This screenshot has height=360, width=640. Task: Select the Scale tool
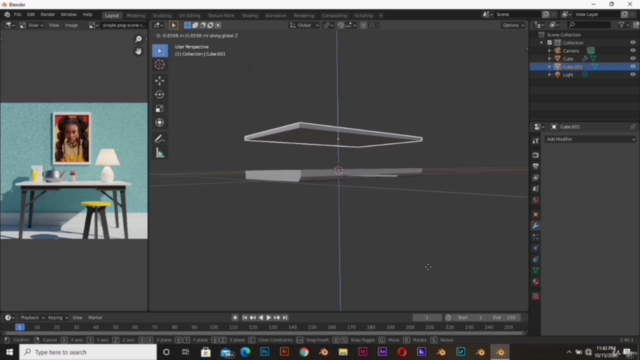[160, 109]
